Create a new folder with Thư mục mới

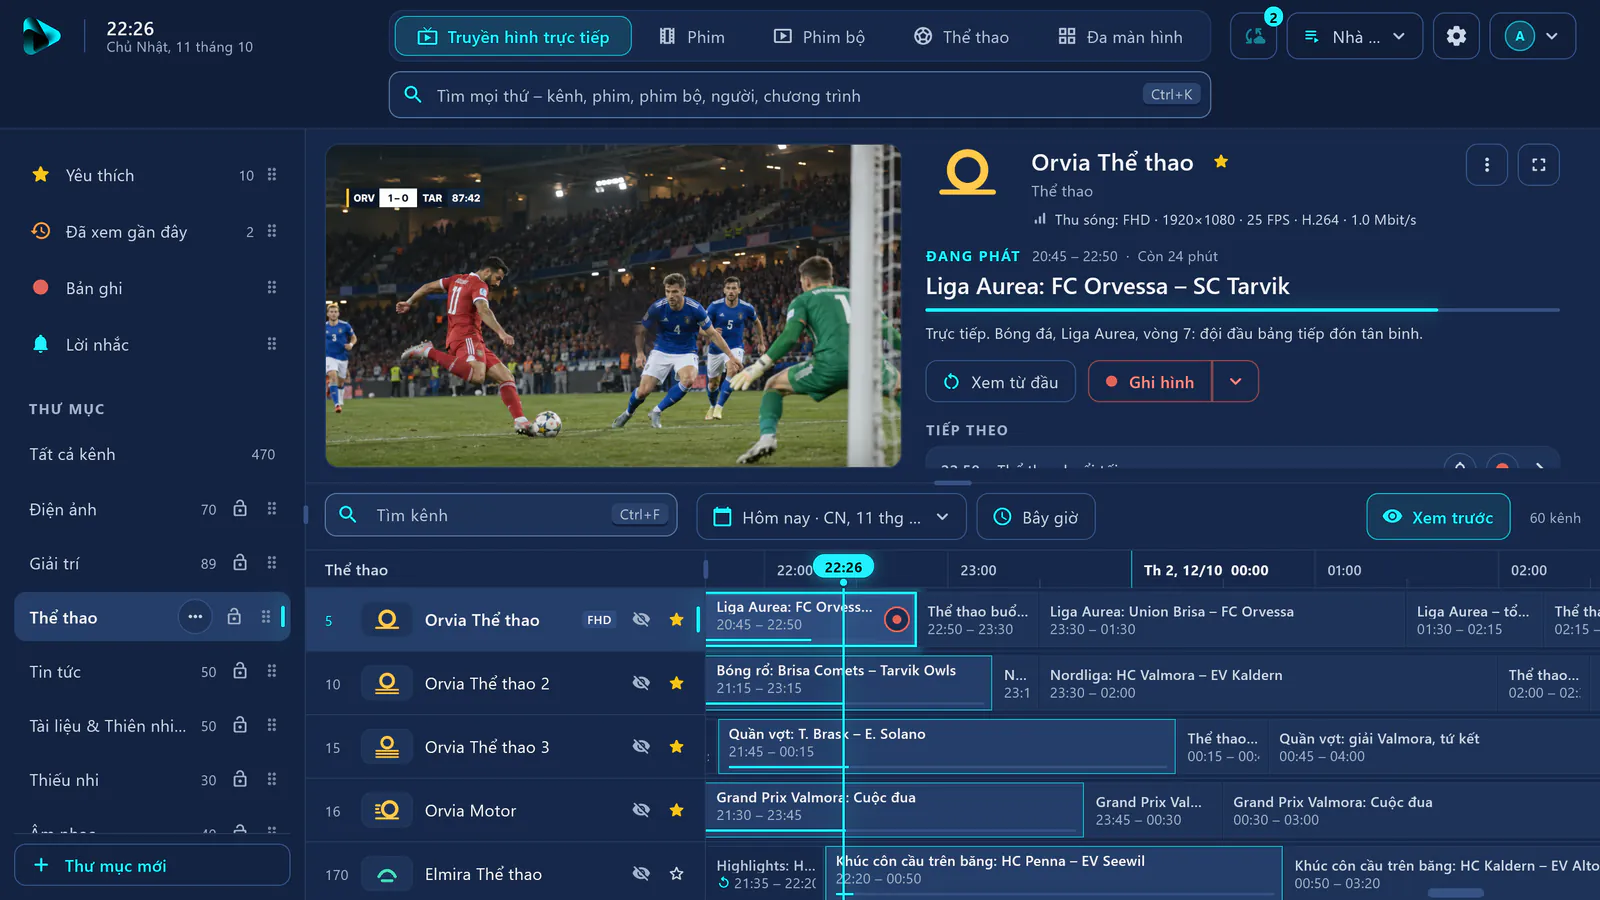click(x=152, y=865)
